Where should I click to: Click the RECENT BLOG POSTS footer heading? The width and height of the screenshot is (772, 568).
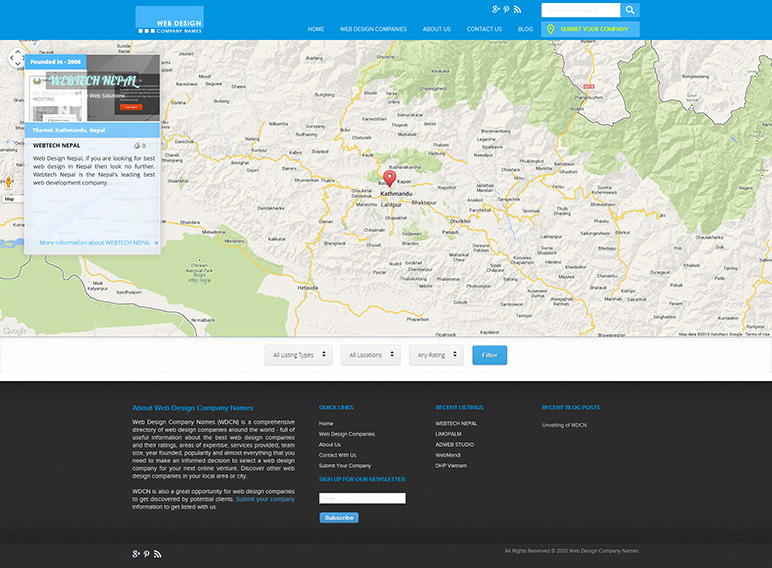571,408
